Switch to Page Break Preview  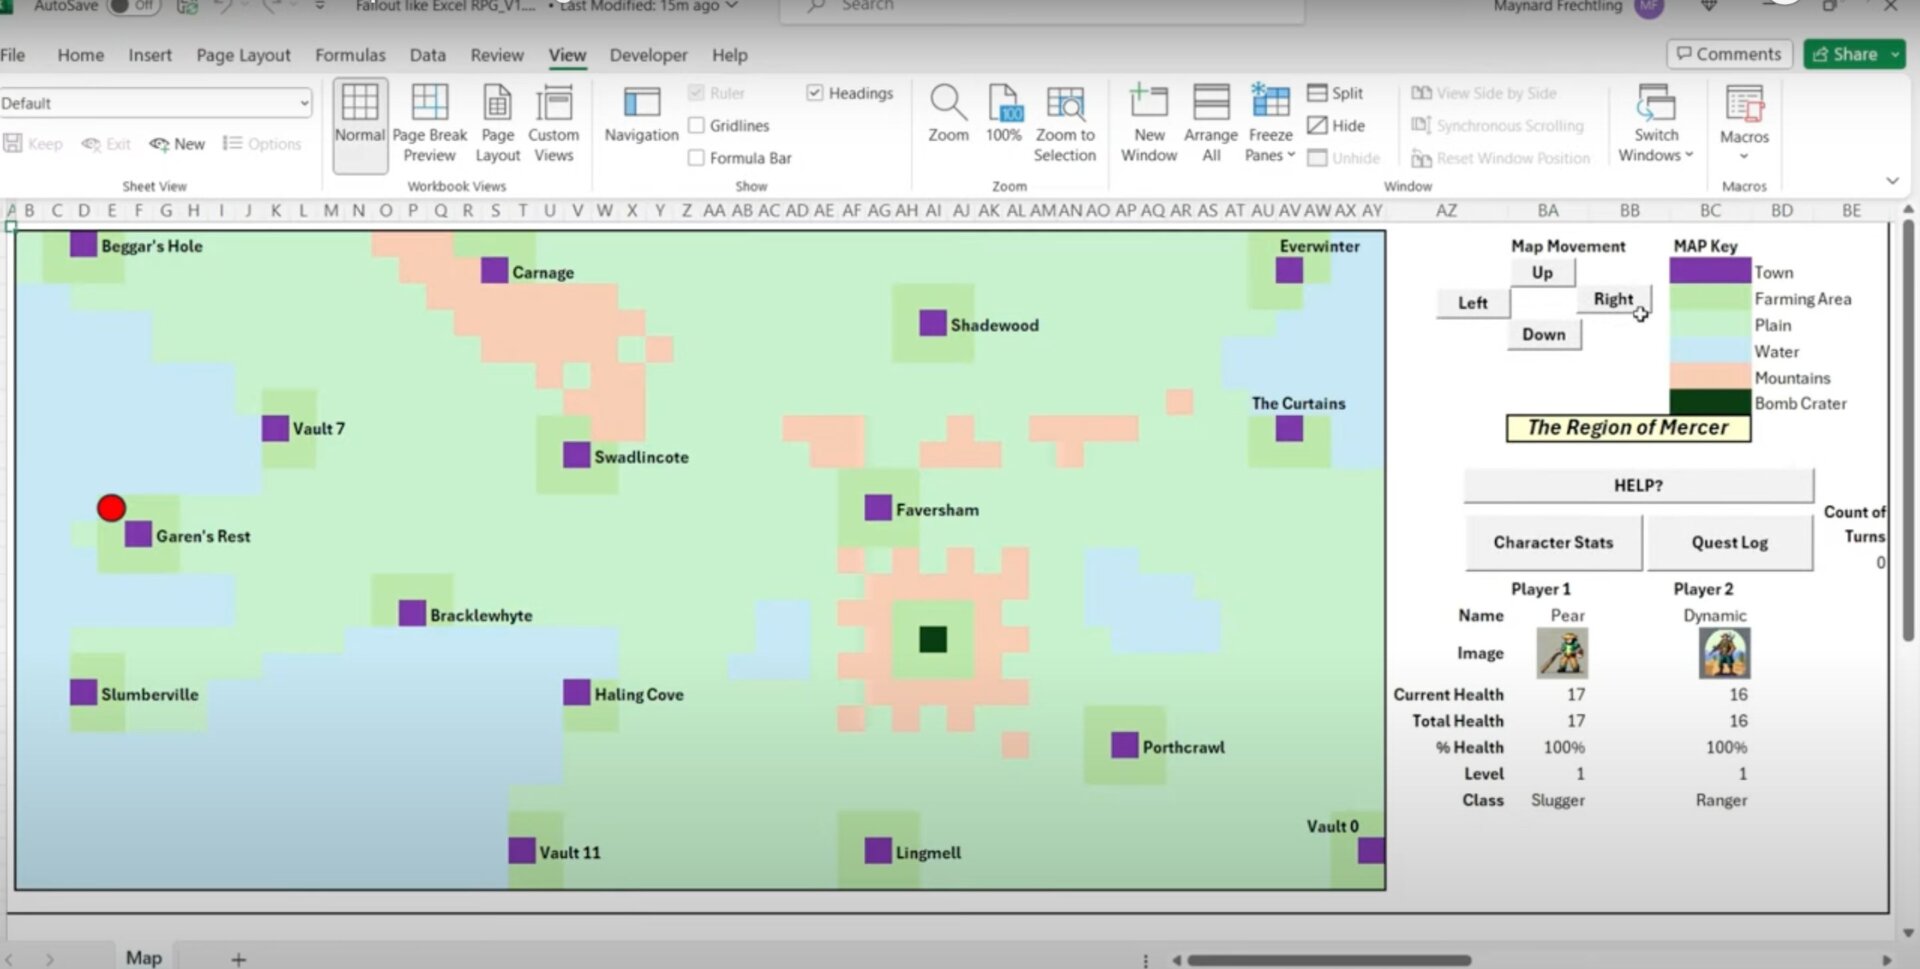429,122
